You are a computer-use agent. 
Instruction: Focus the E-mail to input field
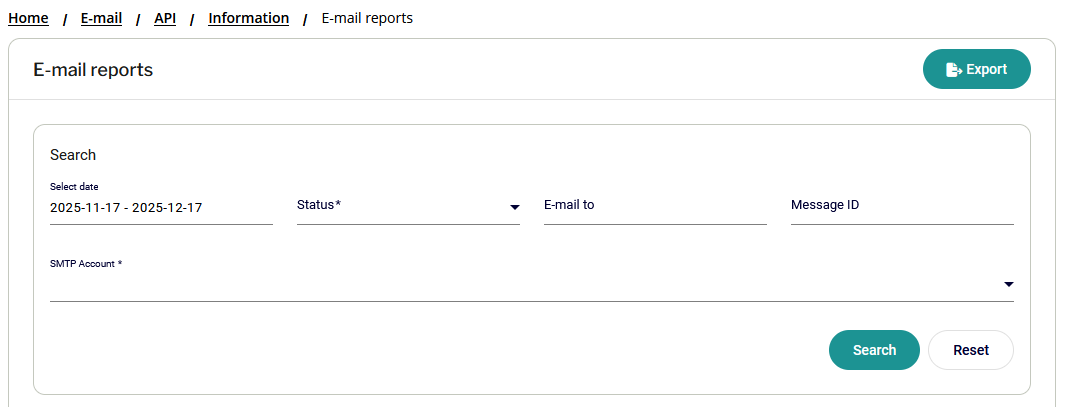coord(655,206)
